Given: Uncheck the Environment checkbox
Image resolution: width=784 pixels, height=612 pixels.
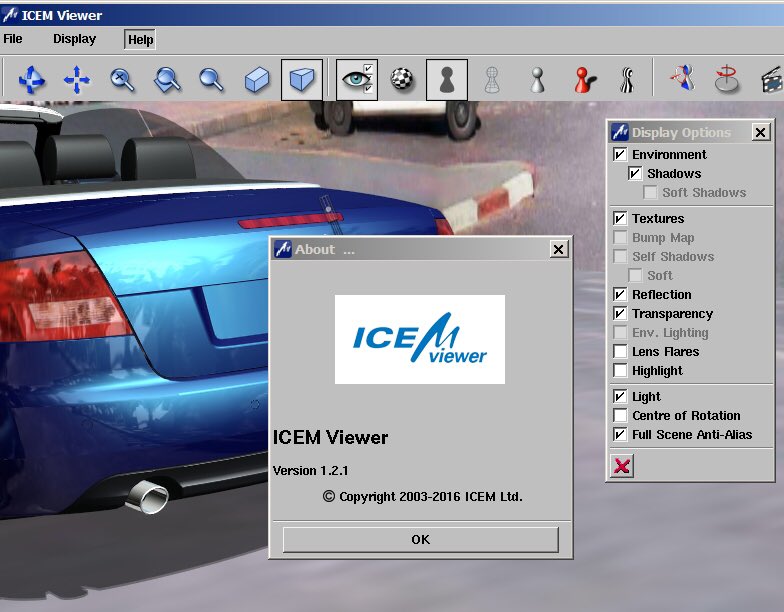Looking at the screenshot, I should 620,154.
